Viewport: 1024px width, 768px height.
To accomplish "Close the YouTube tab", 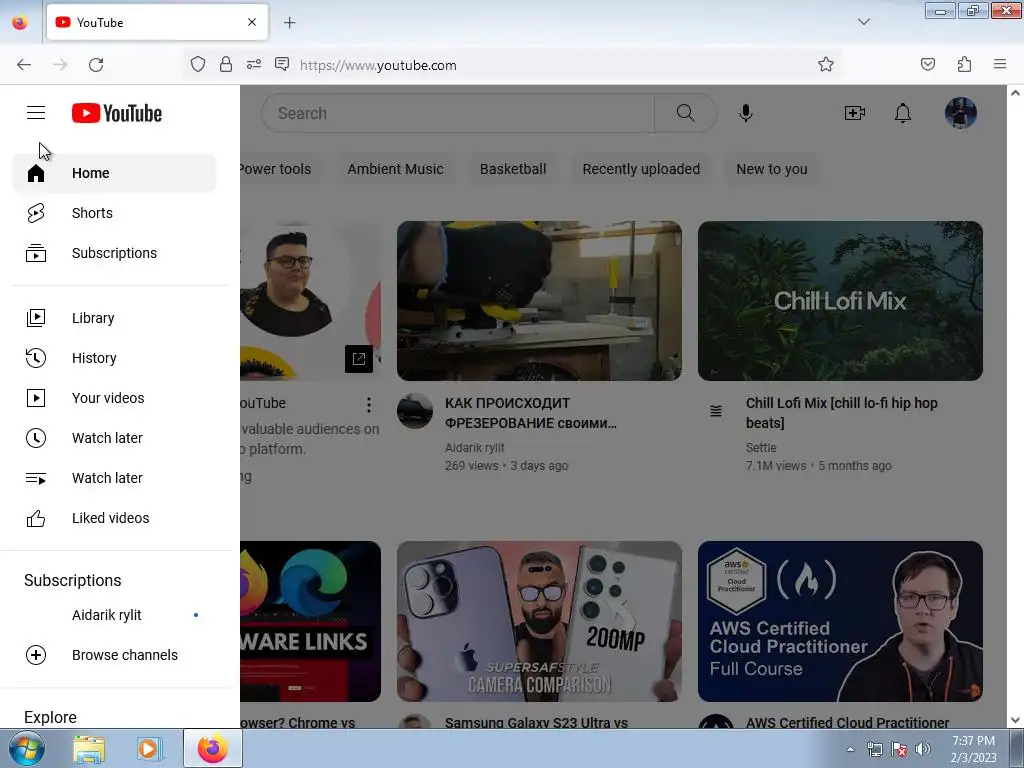I will pos(252,22).
